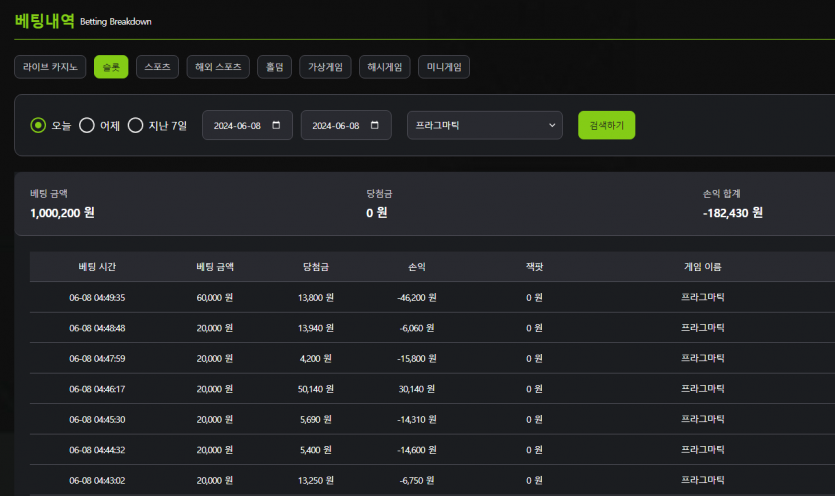The width and height of the screenshot is (835, 496).
Task: Click the 게임 이름 column header
Action: coord(702,267)
